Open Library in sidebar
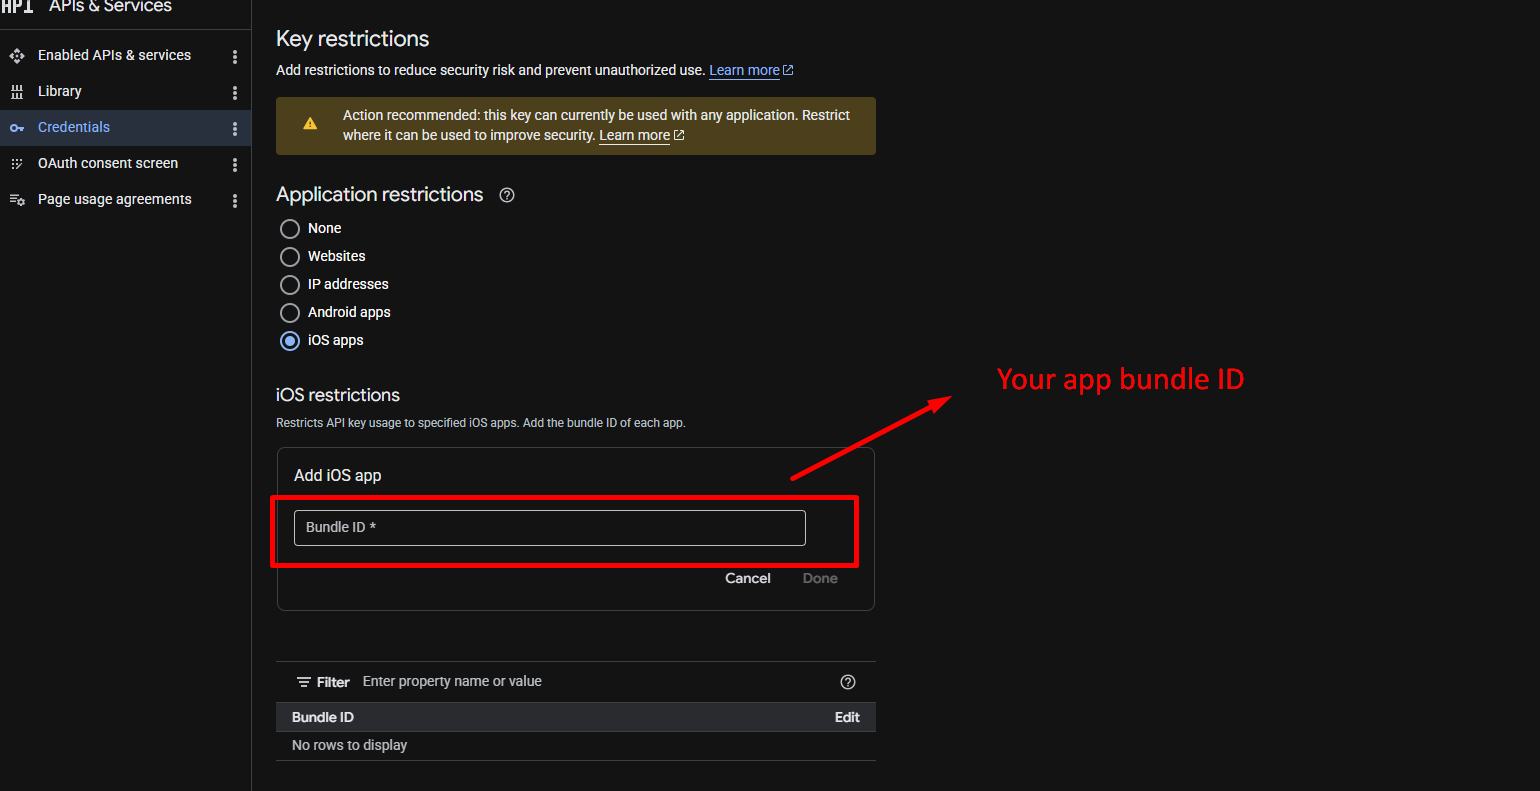 point(60,91)
